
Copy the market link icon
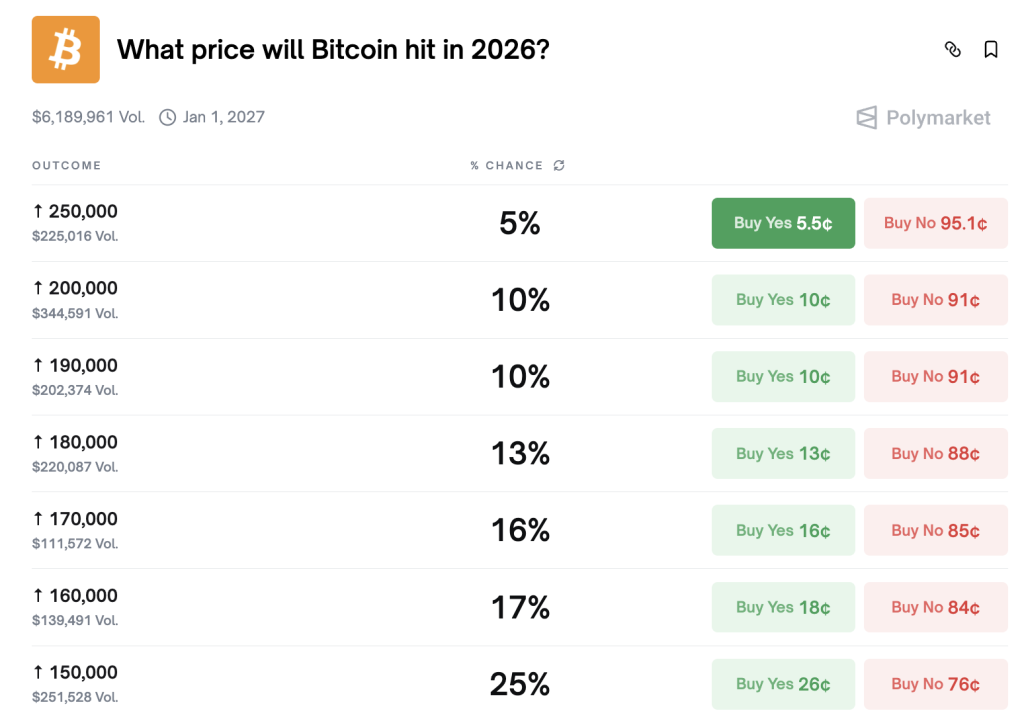(953, 49)
